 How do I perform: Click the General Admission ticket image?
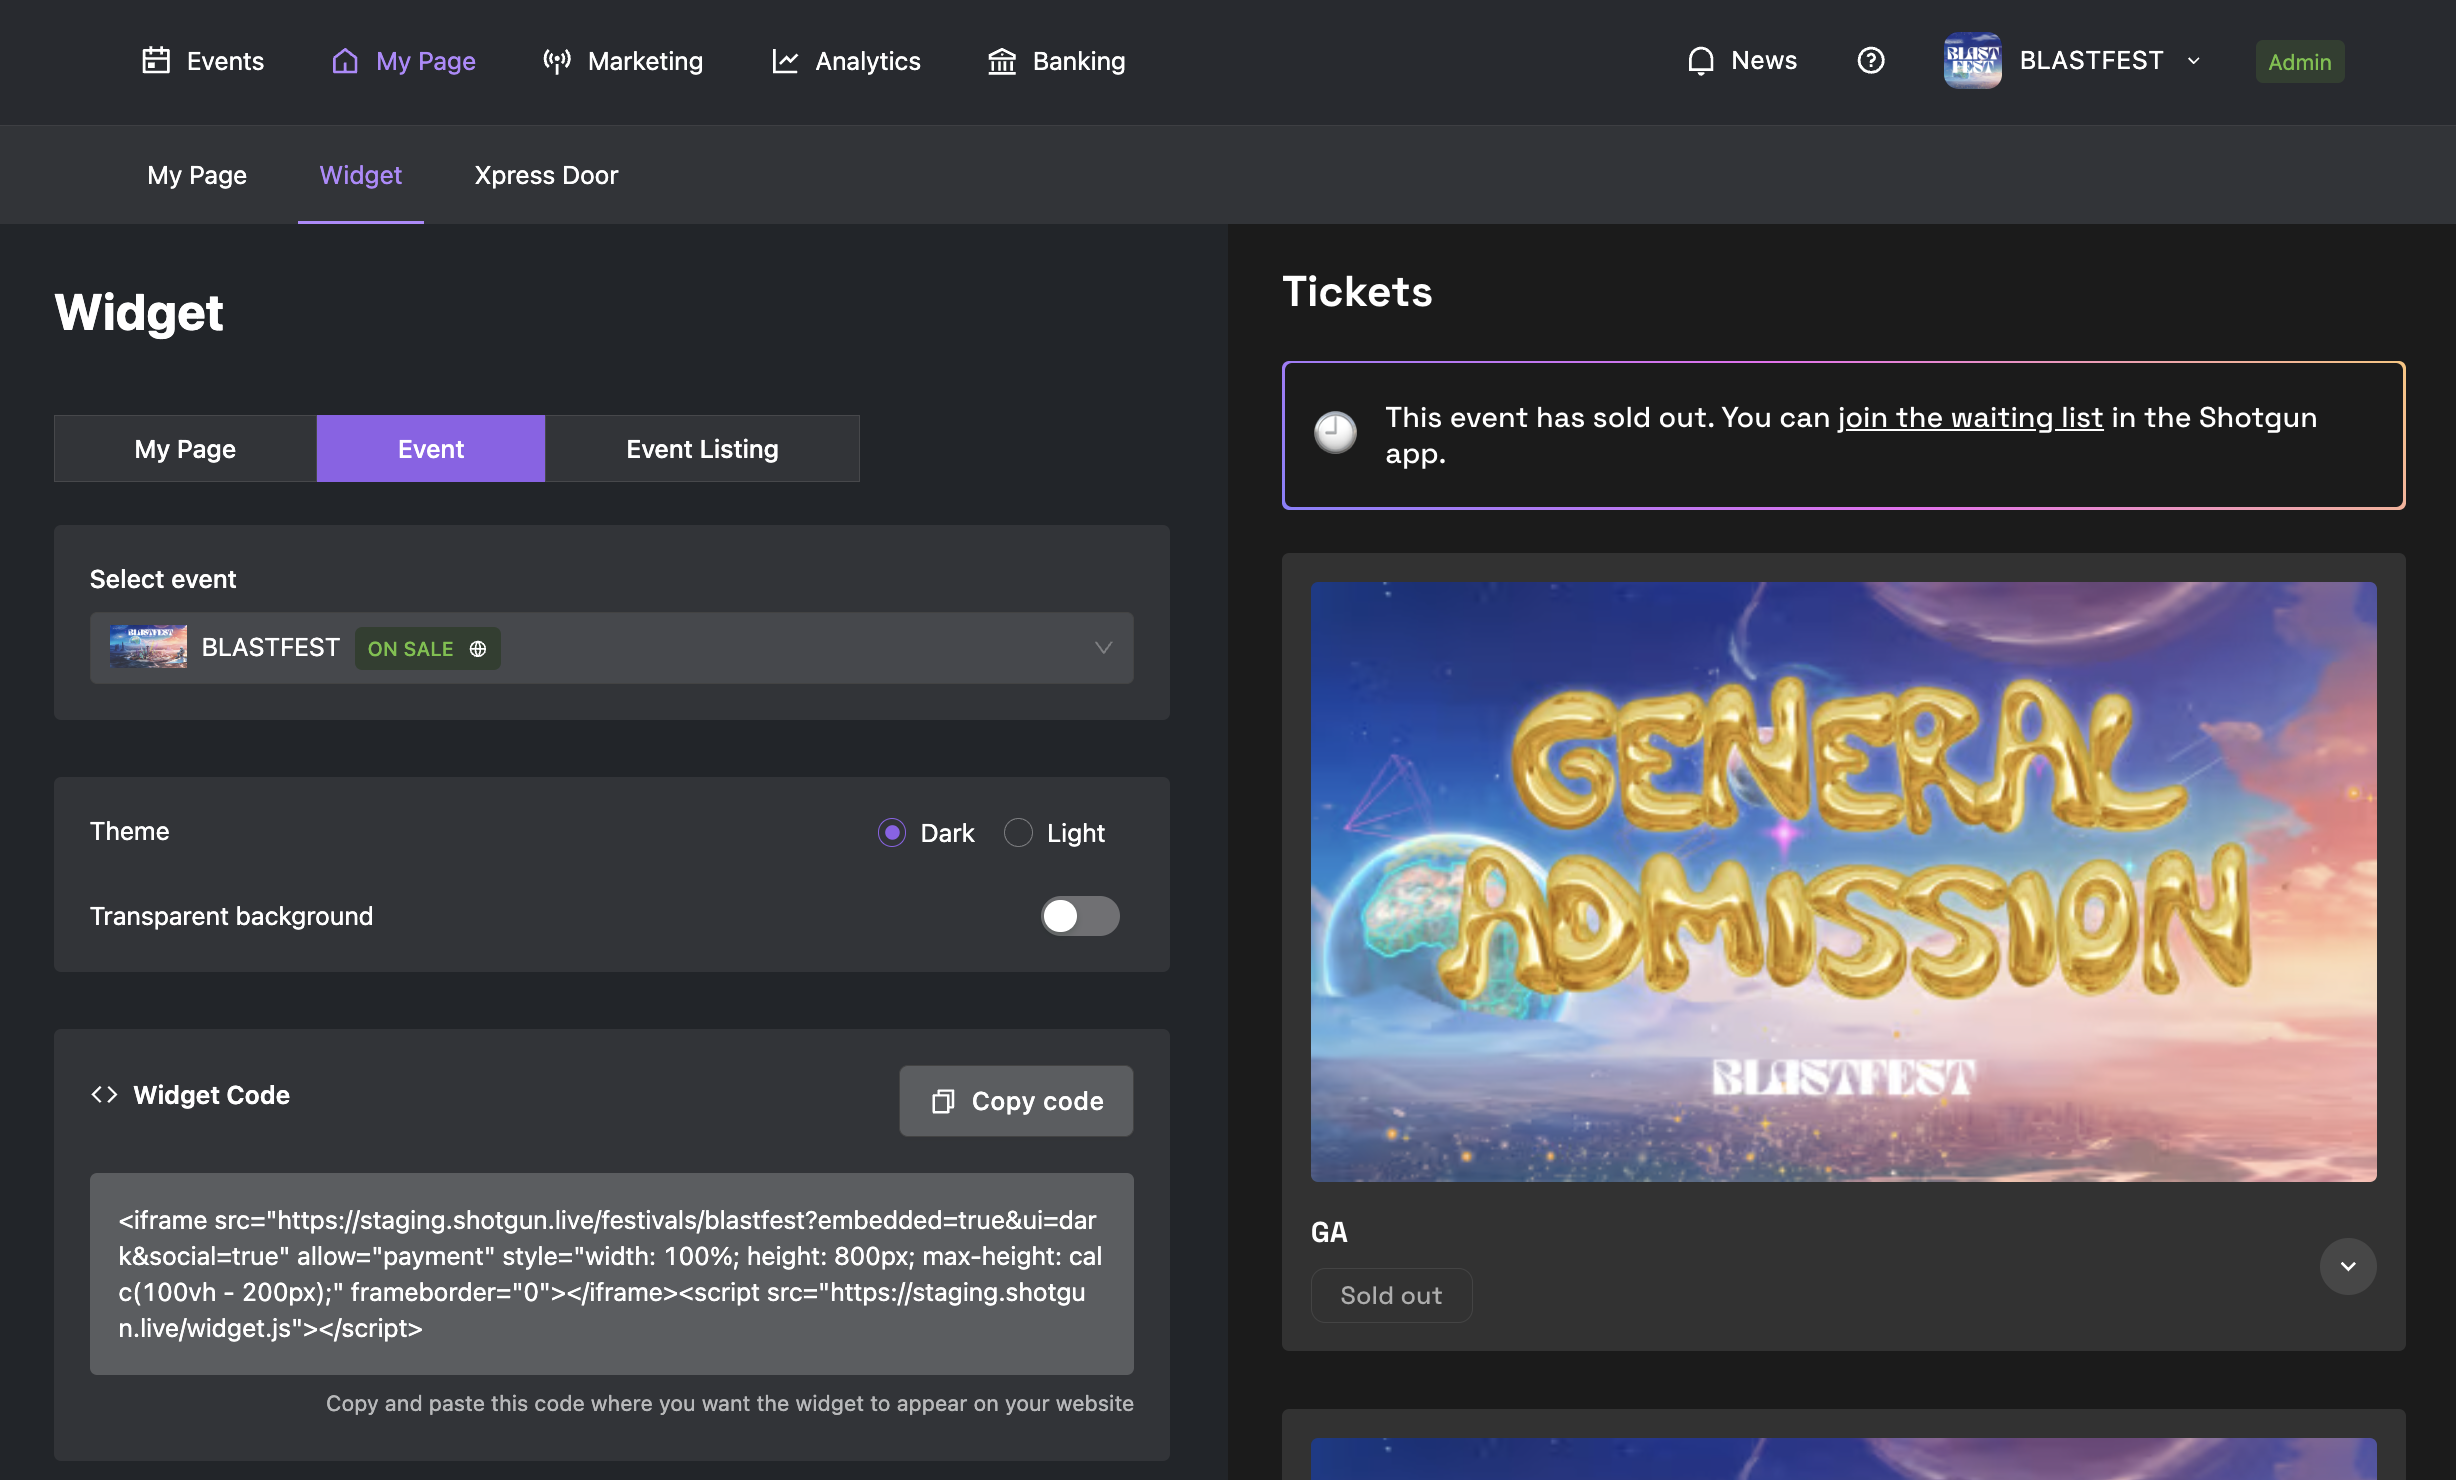point(1843,882)
